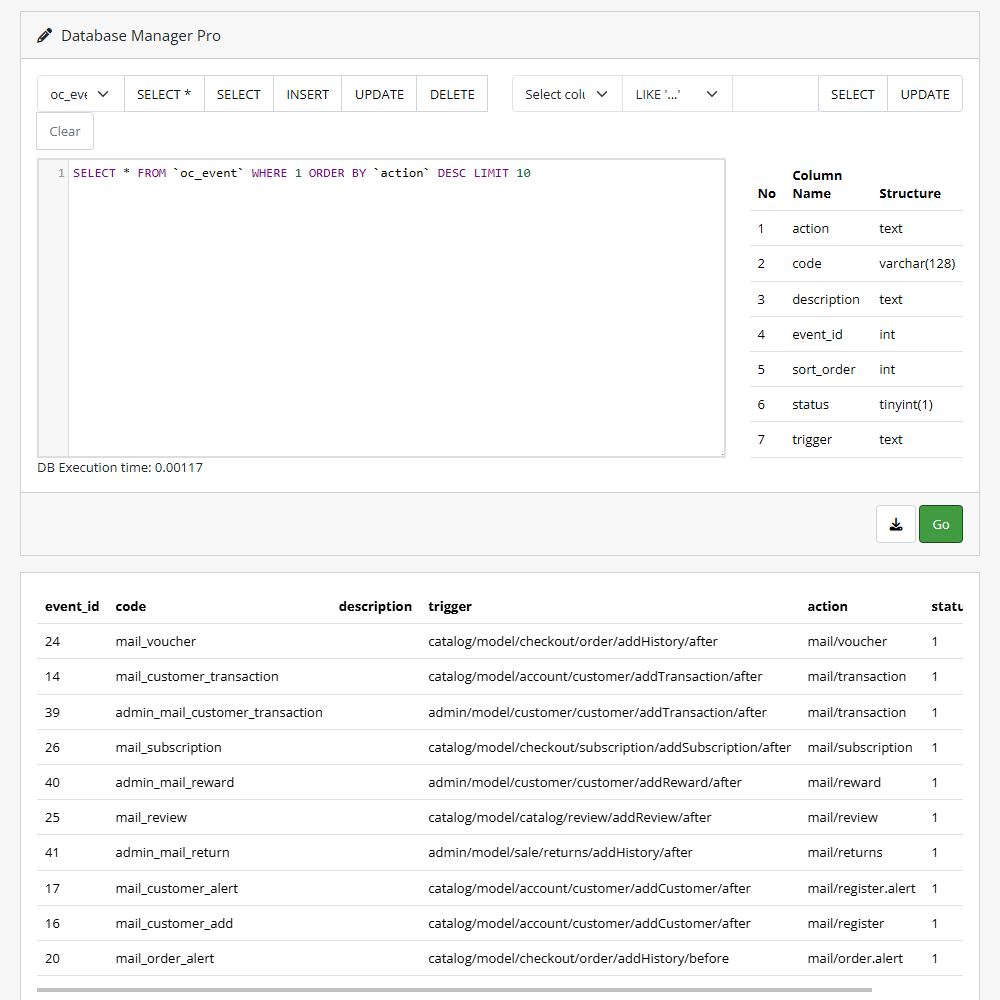The height and width of the screenshot is (1000, 1000).
Task: Select the mail_voucher result row
Action: click(x=155, y=641)
